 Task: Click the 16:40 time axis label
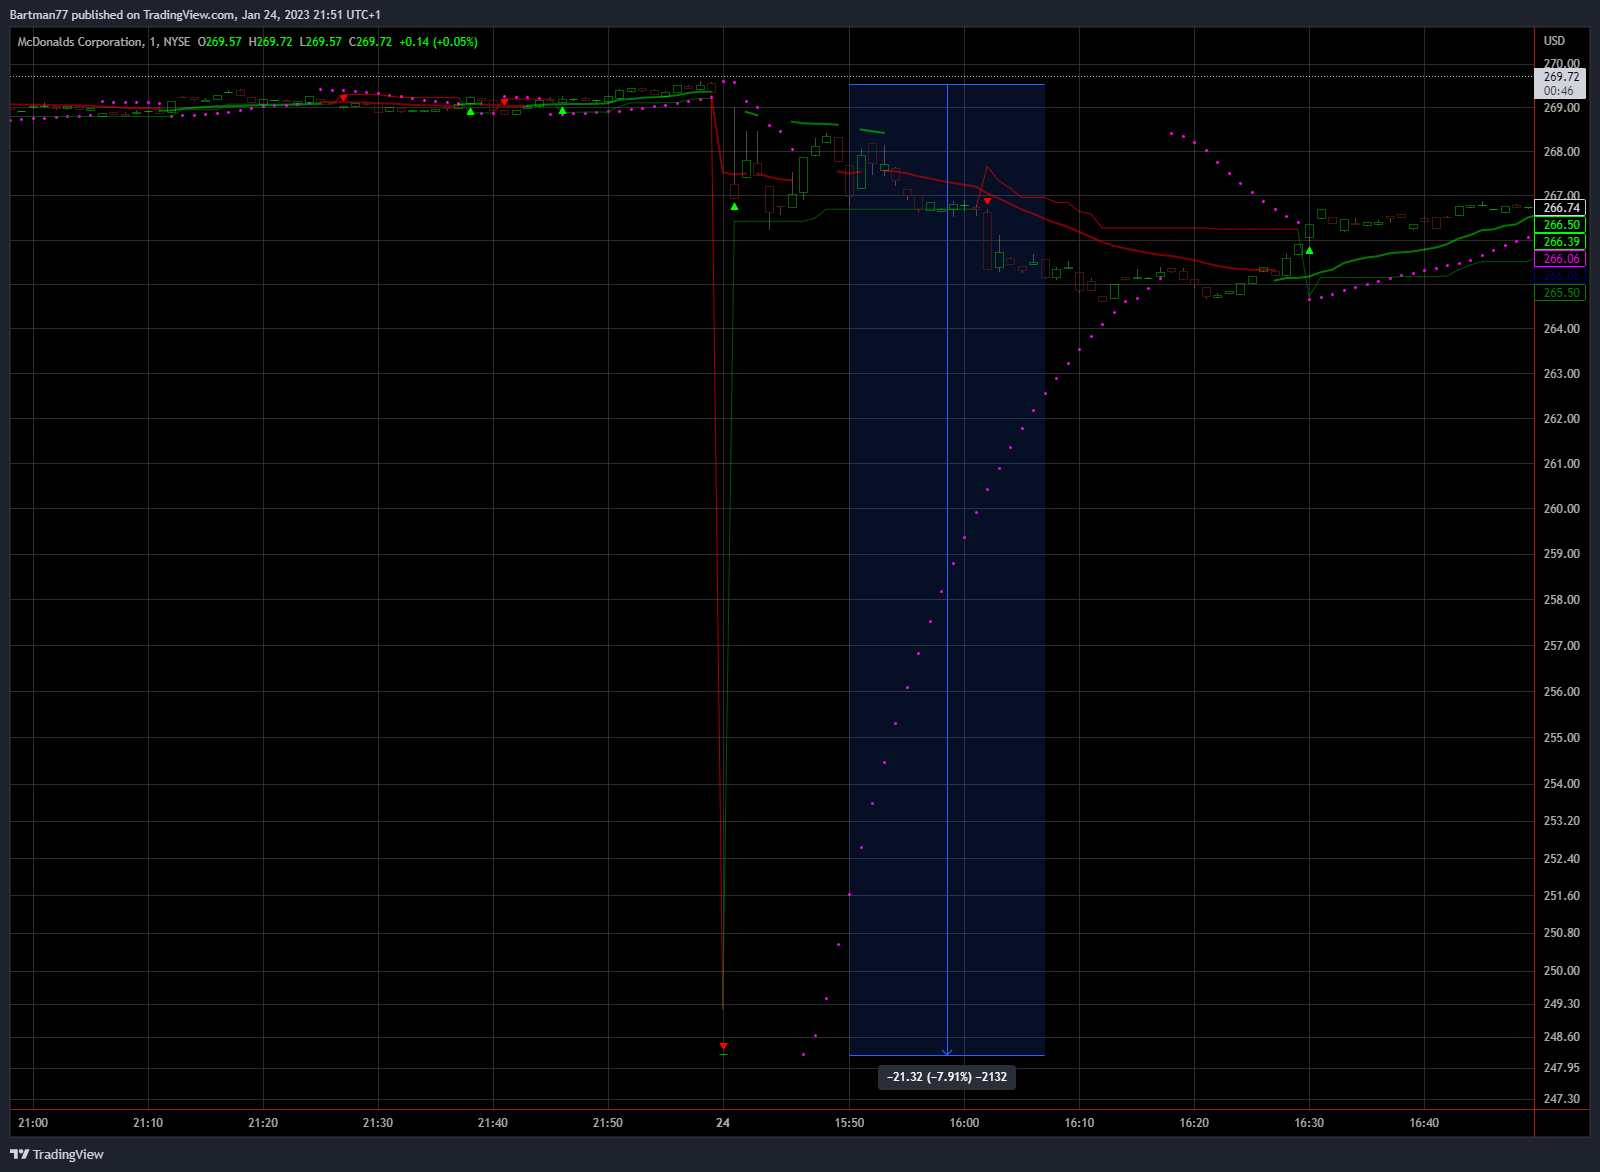pyautogui.click(x=1424, y=1123)
